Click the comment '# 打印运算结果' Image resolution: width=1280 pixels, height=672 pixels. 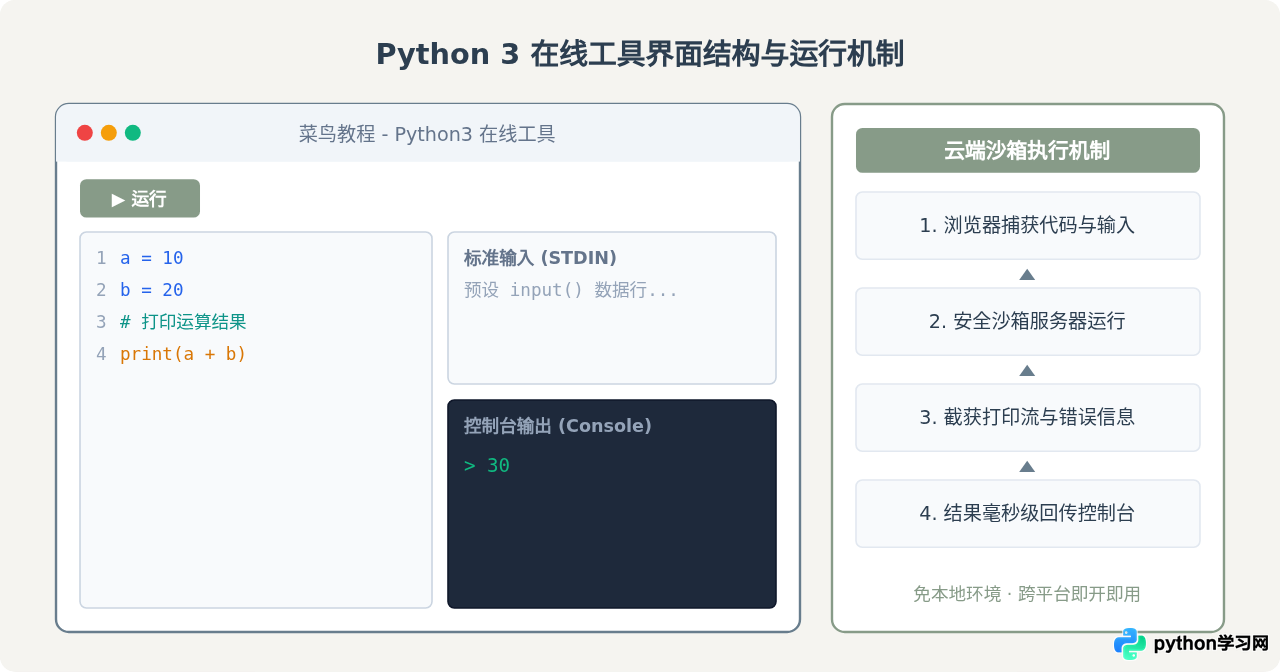183,322
